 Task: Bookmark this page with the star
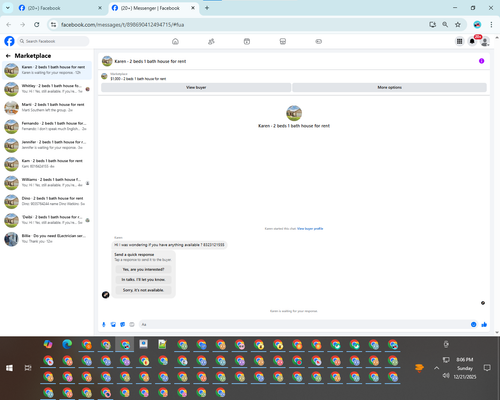(458, 25)
